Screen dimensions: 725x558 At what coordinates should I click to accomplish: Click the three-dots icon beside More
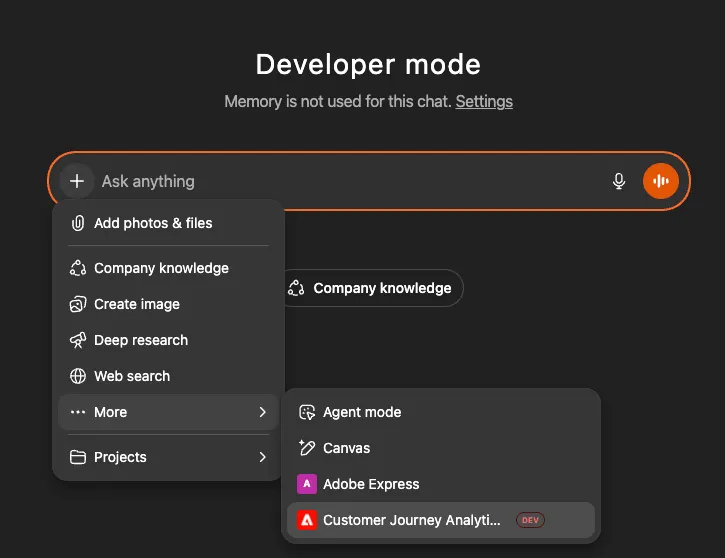(x=78, y=412)
